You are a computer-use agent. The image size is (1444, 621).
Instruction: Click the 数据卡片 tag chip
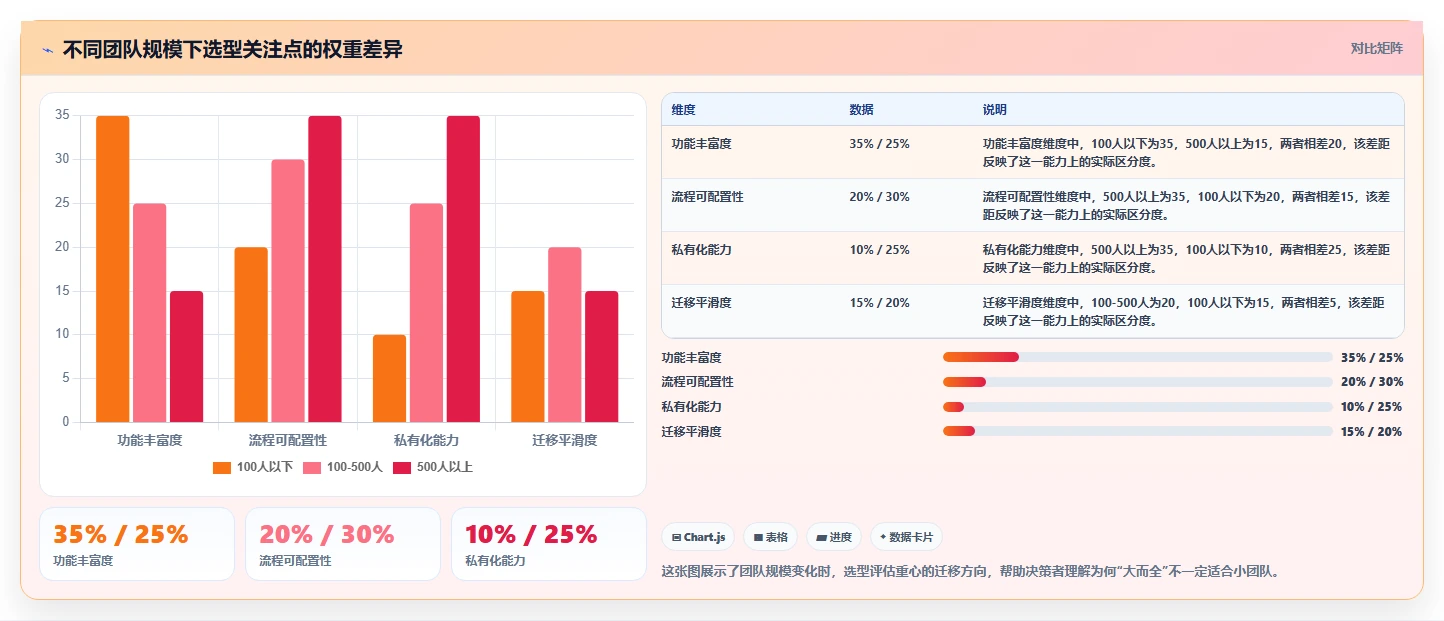(x=906, y=537)
